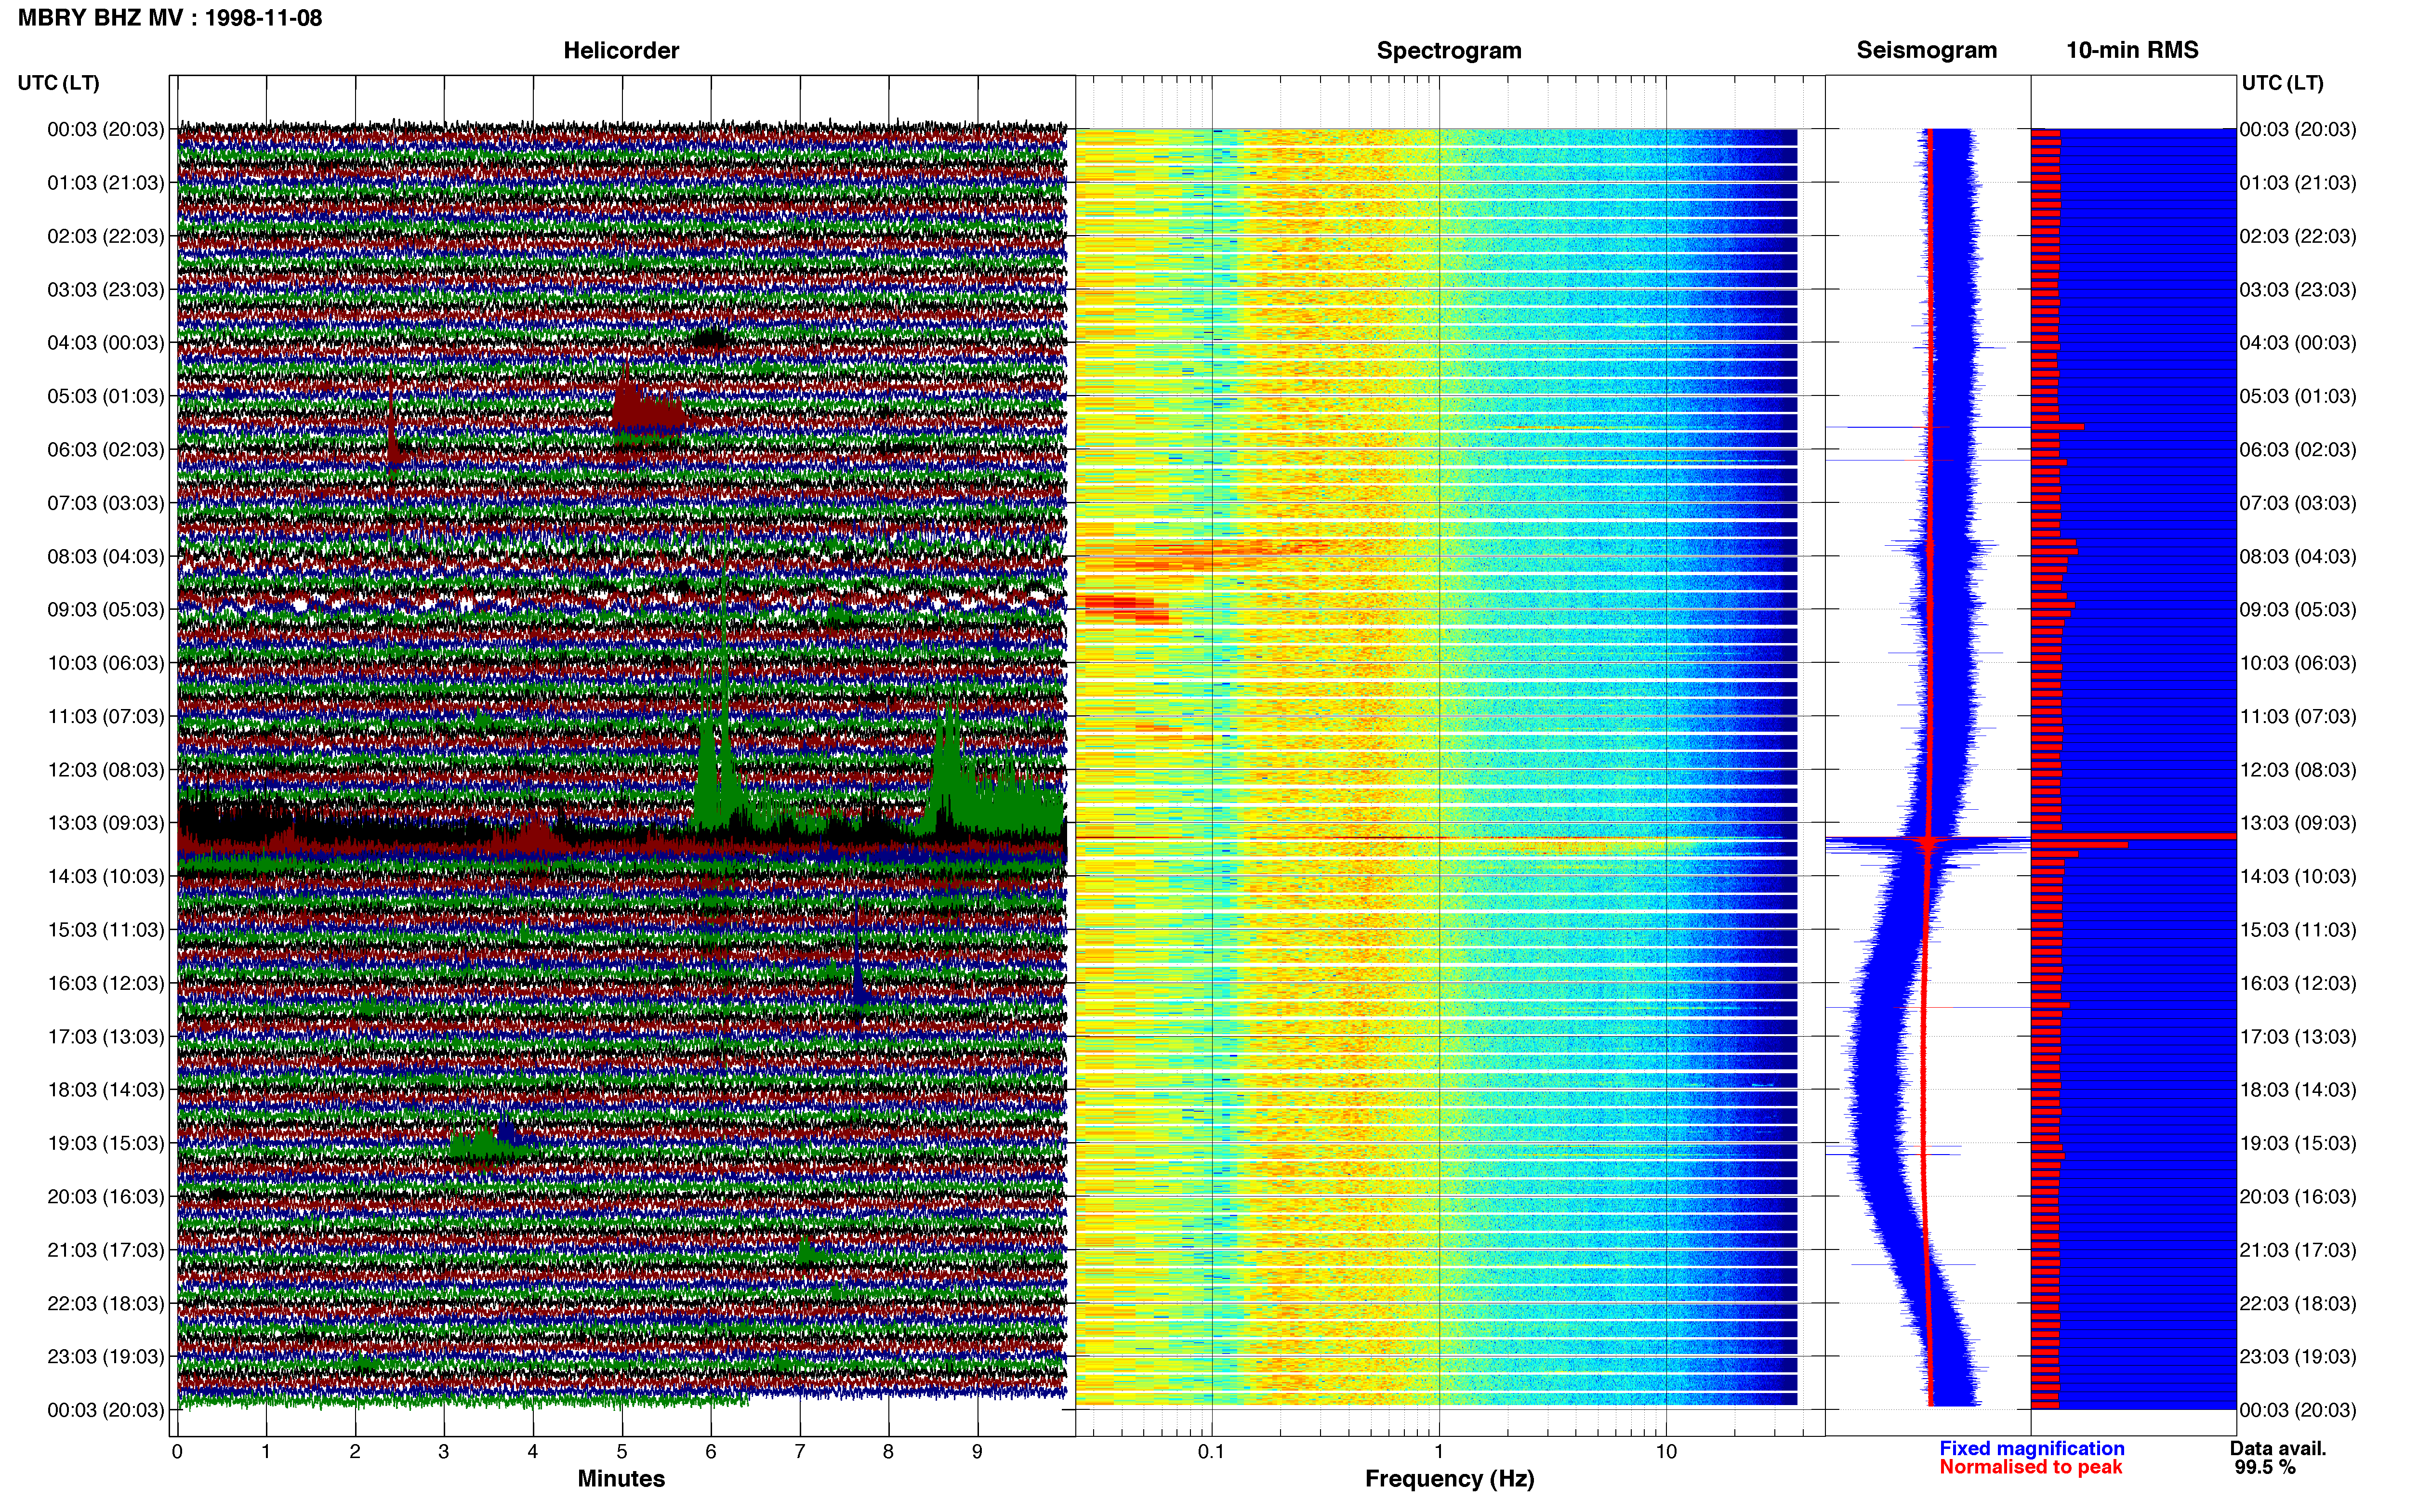This screenshot has width=2418, height=1512.
Task: Click the 'UTC (LT)' label beside the helicorder
Action: (x=59, y=83)
